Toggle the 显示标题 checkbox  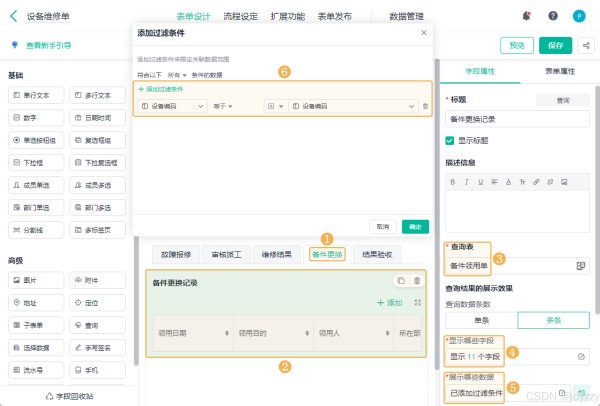coord(450,141)
